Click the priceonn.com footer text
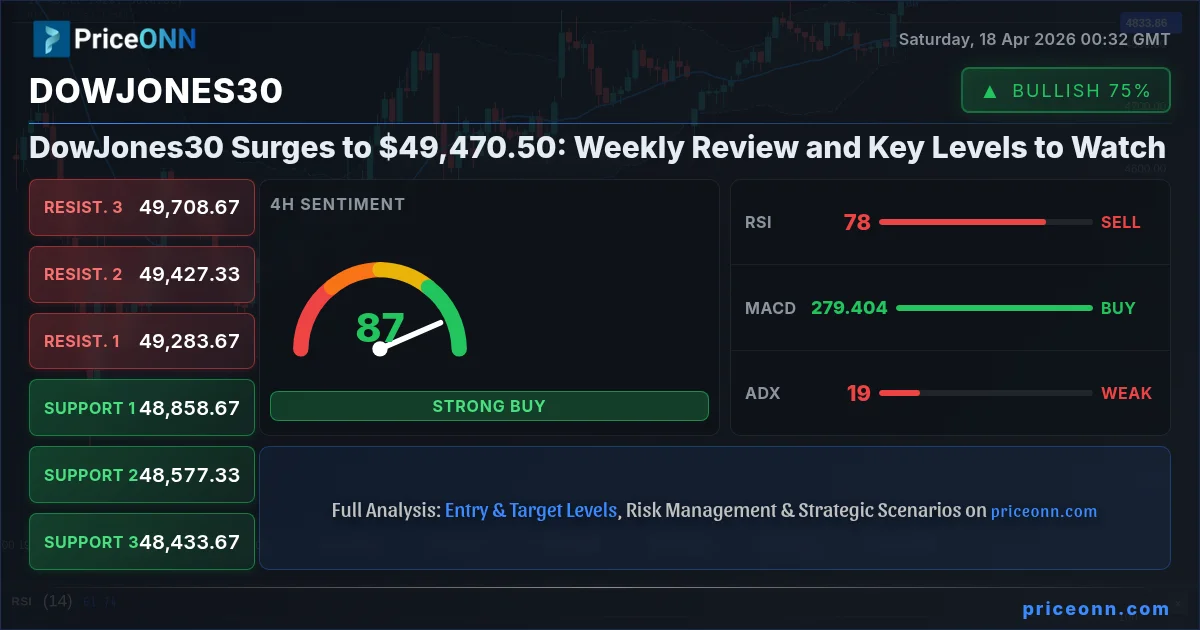 point(1096,609)
